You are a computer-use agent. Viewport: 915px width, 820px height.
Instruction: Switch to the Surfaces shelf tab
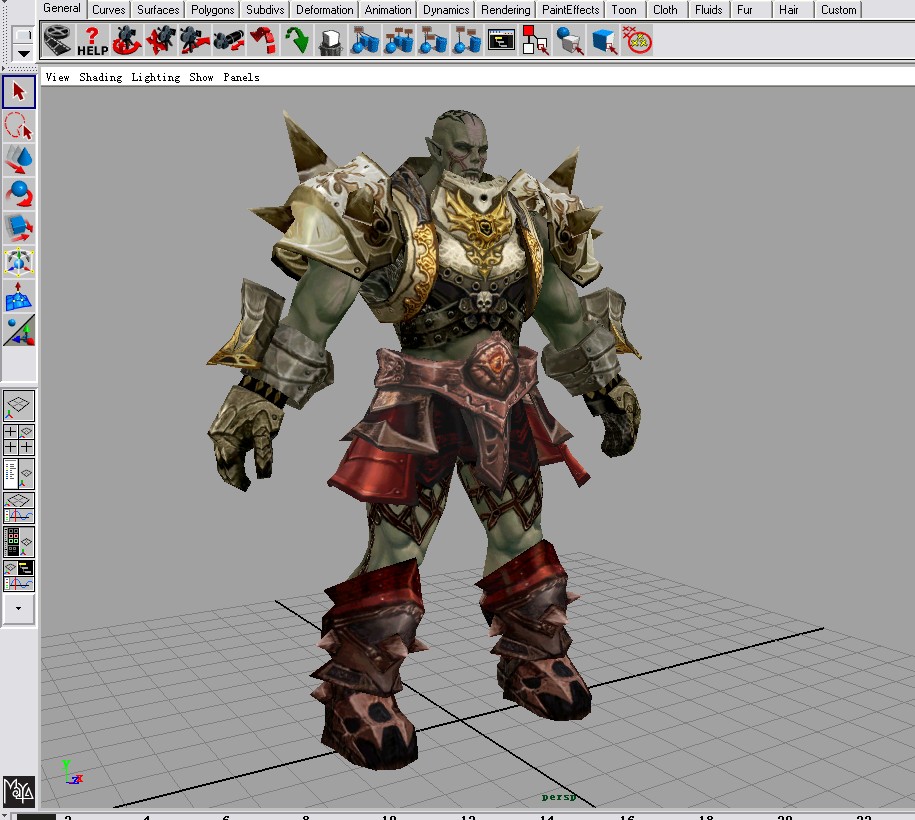click(158, 10)
